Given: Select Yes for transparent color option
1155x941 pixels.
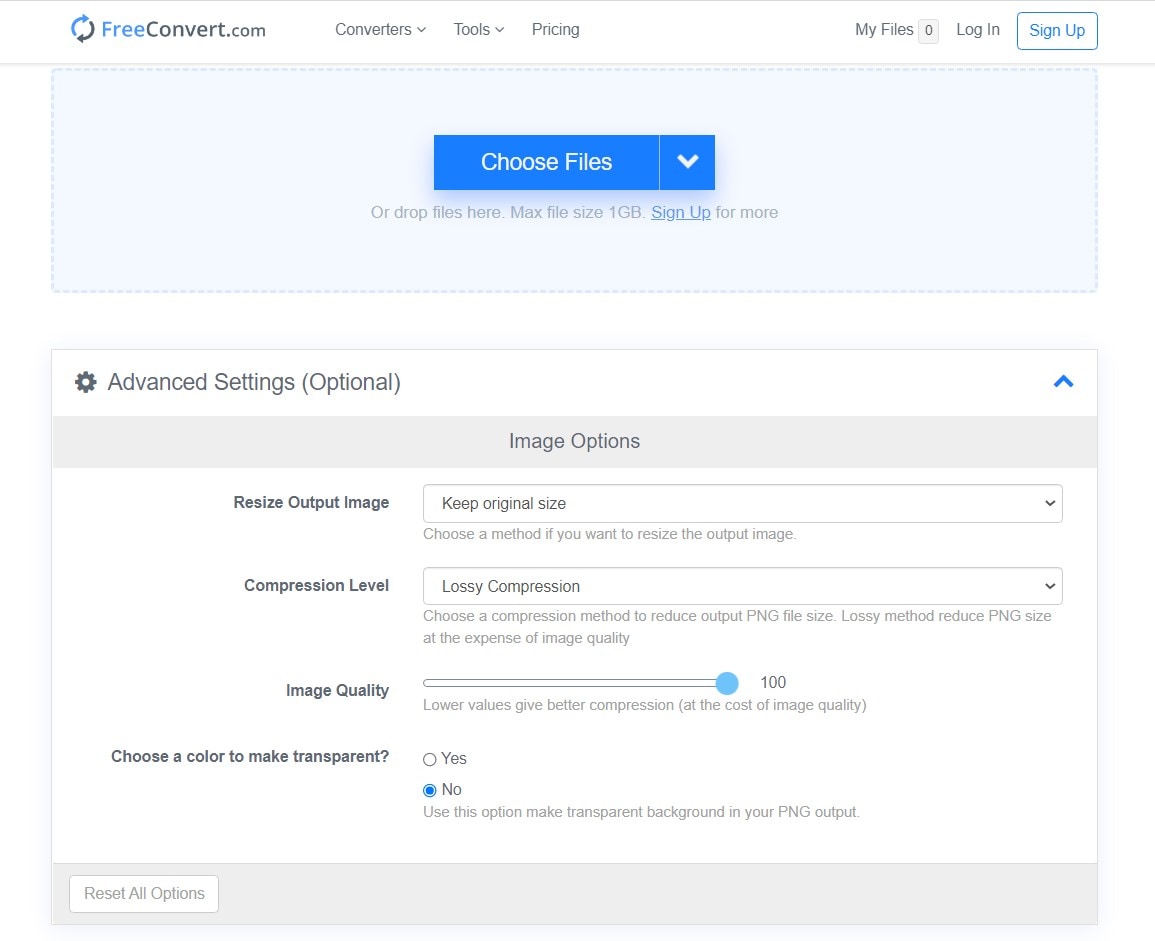Looking at the screenshot, I should pyautogui.click(x=430, y=759).
